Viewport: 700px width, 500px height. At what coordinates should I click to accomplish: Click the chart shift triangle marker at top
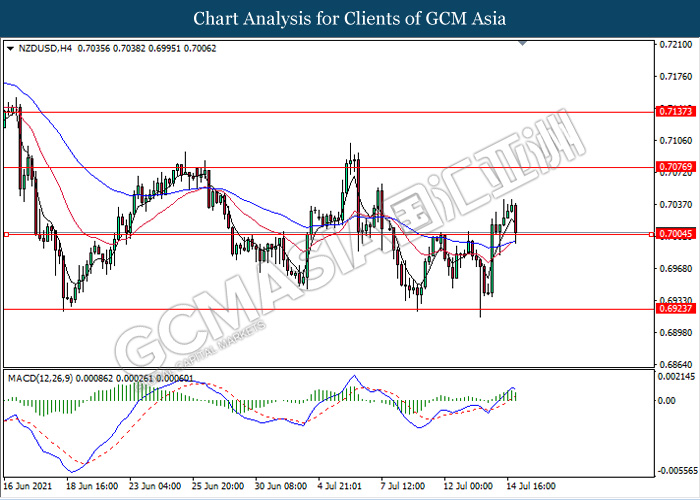pos(523,43)
